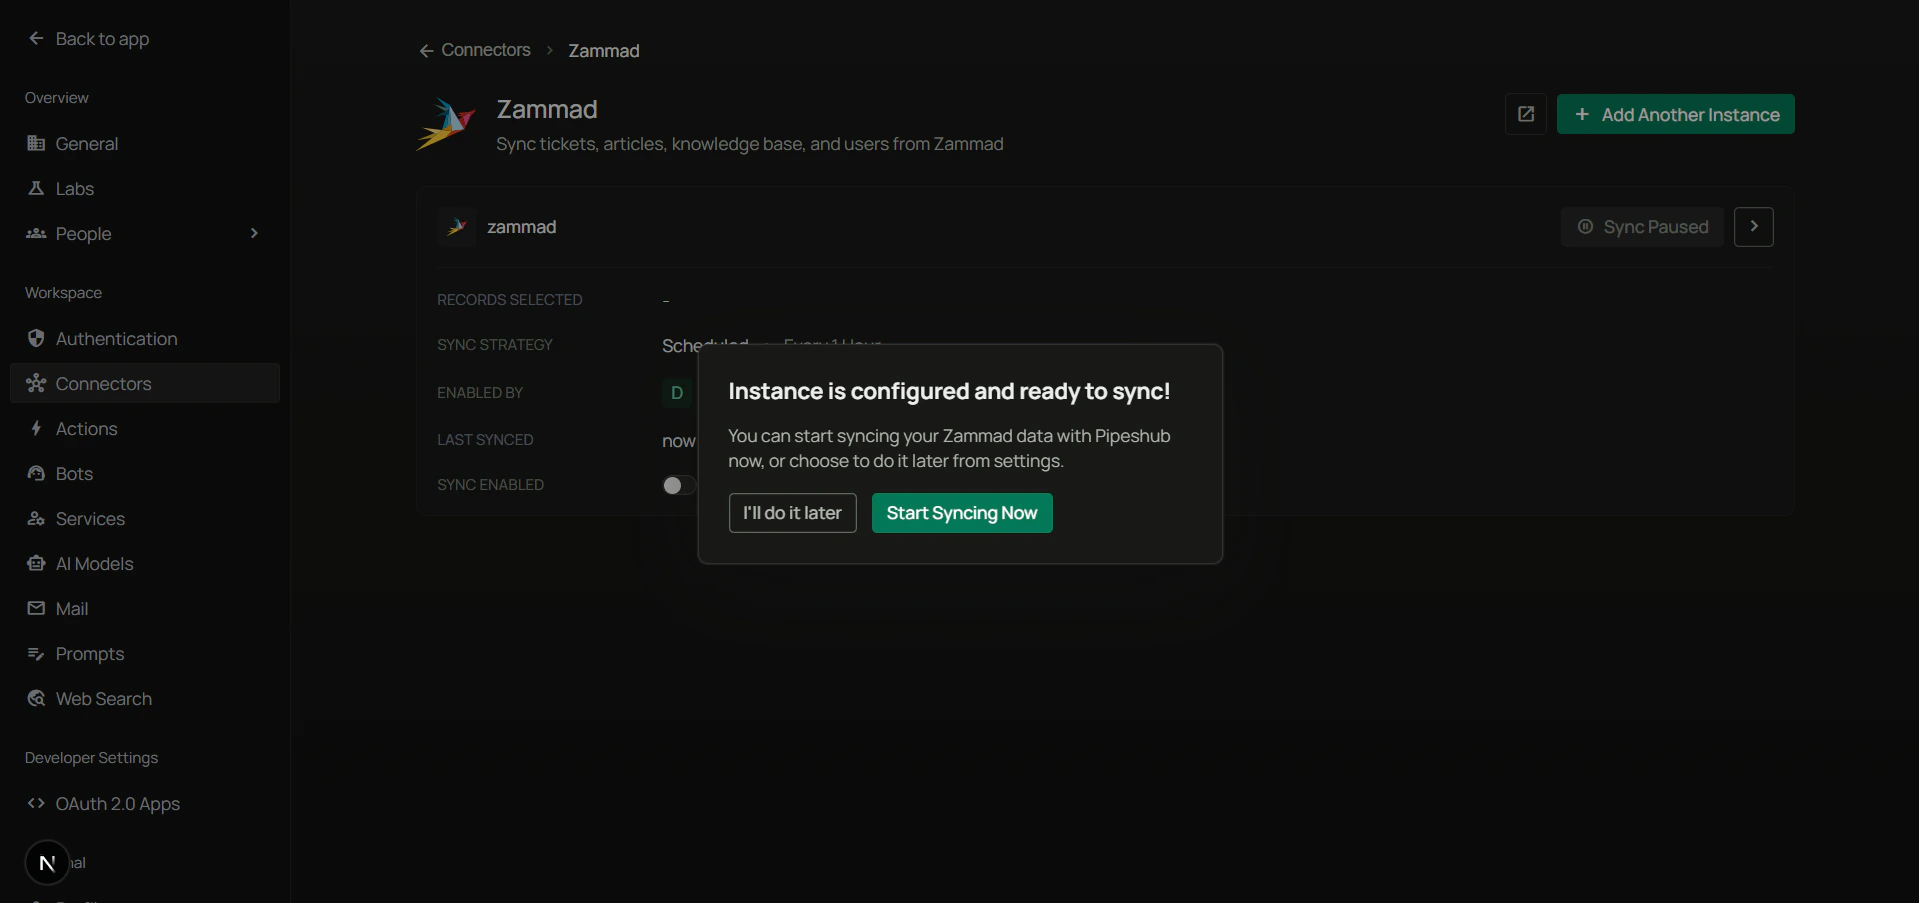The image size is (1919, 903).
Task: Open General settings page
Action: click(145, 143)
